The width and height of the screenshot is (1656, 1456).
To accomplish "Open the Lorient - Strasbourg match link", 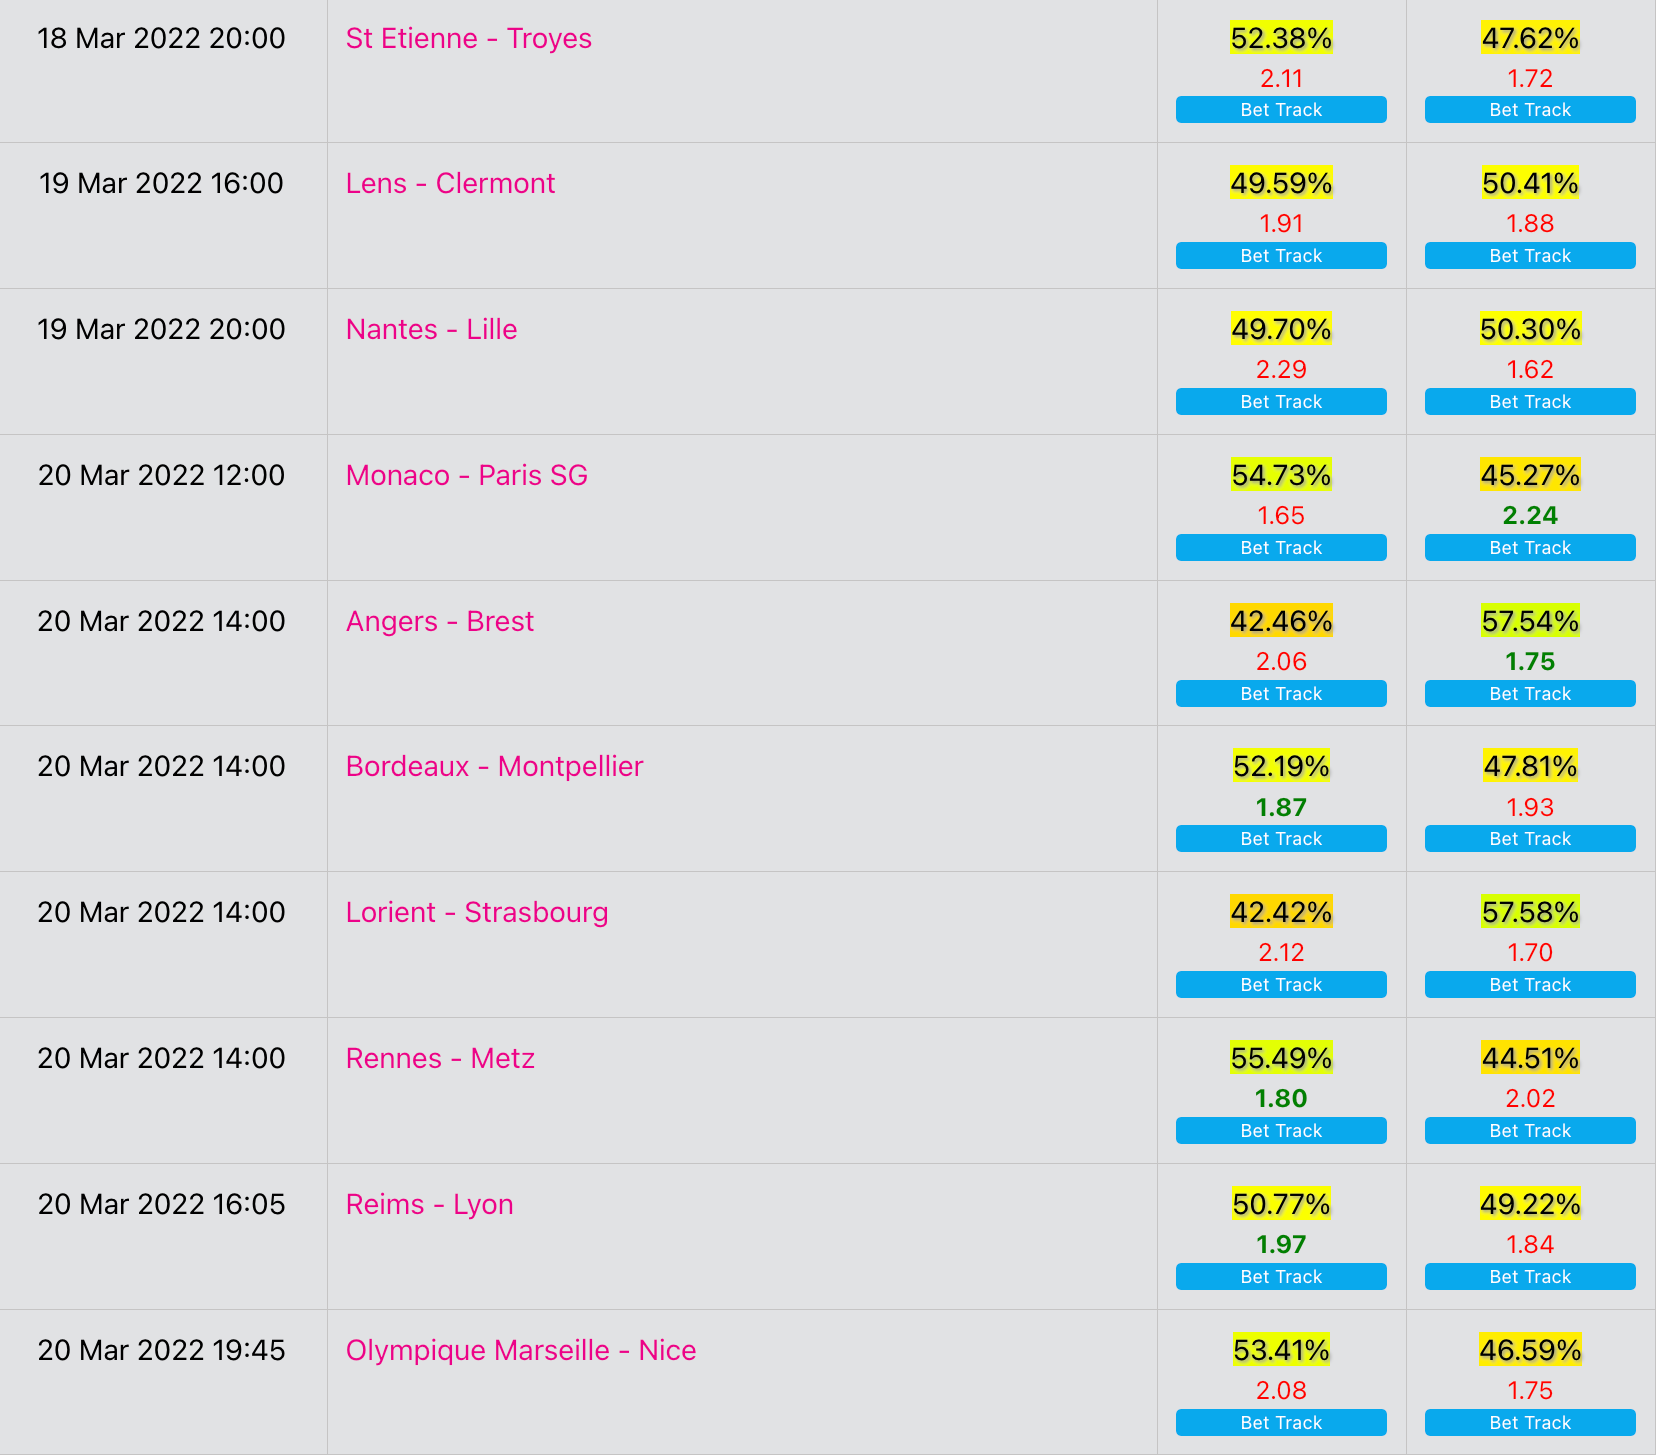I will [477, 913].
